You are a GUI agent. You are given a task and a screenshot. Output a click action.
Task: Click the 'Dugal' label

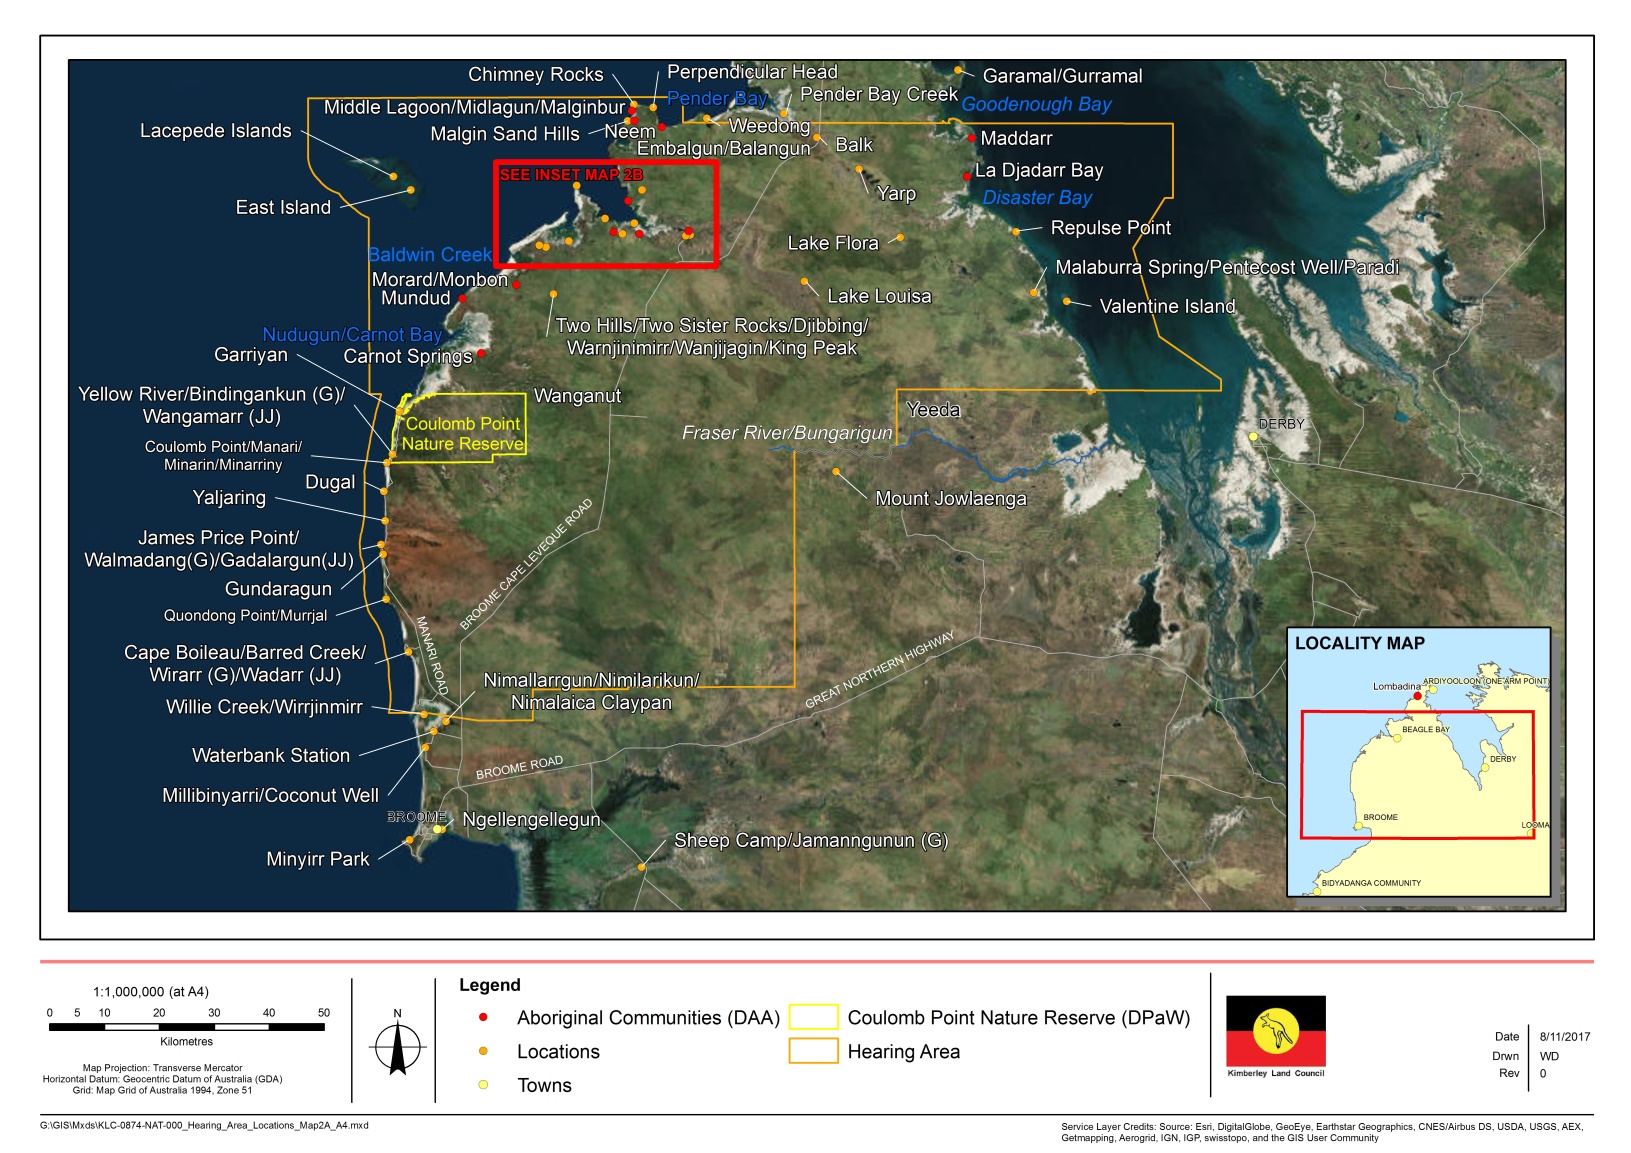330,482
